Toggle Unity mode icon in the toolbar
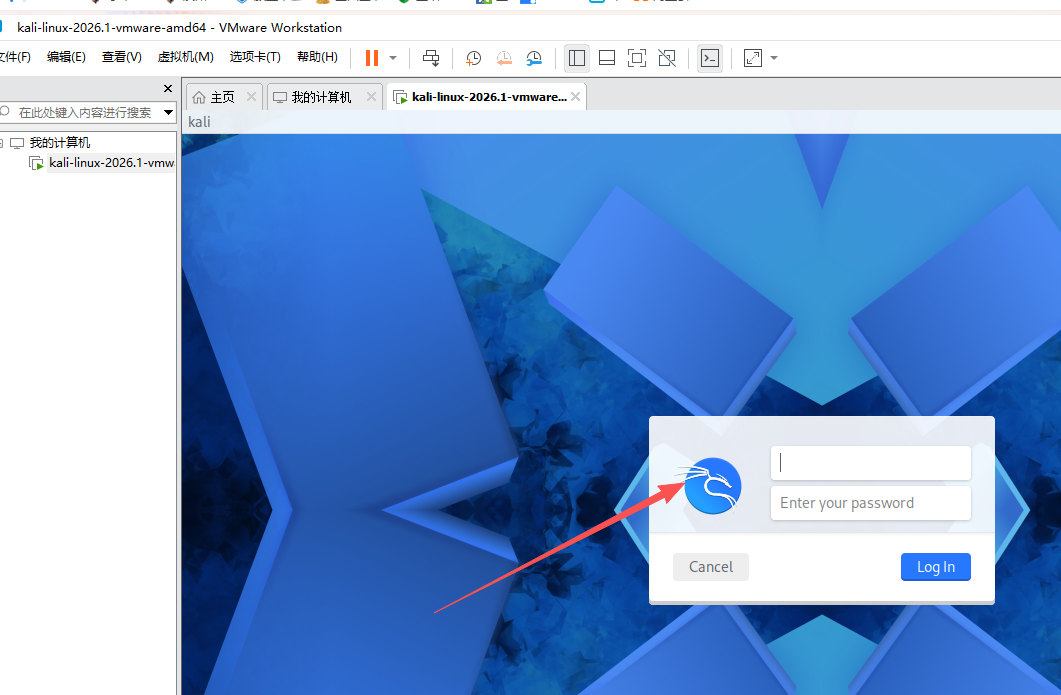This screenshot has height=695, width=1061. pos(667,58)
